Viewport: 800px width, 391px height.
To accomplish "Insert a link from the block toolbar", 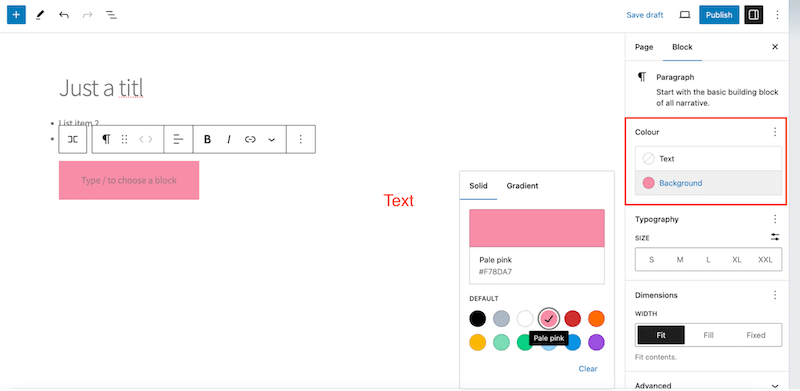I will tap(250, 139).
